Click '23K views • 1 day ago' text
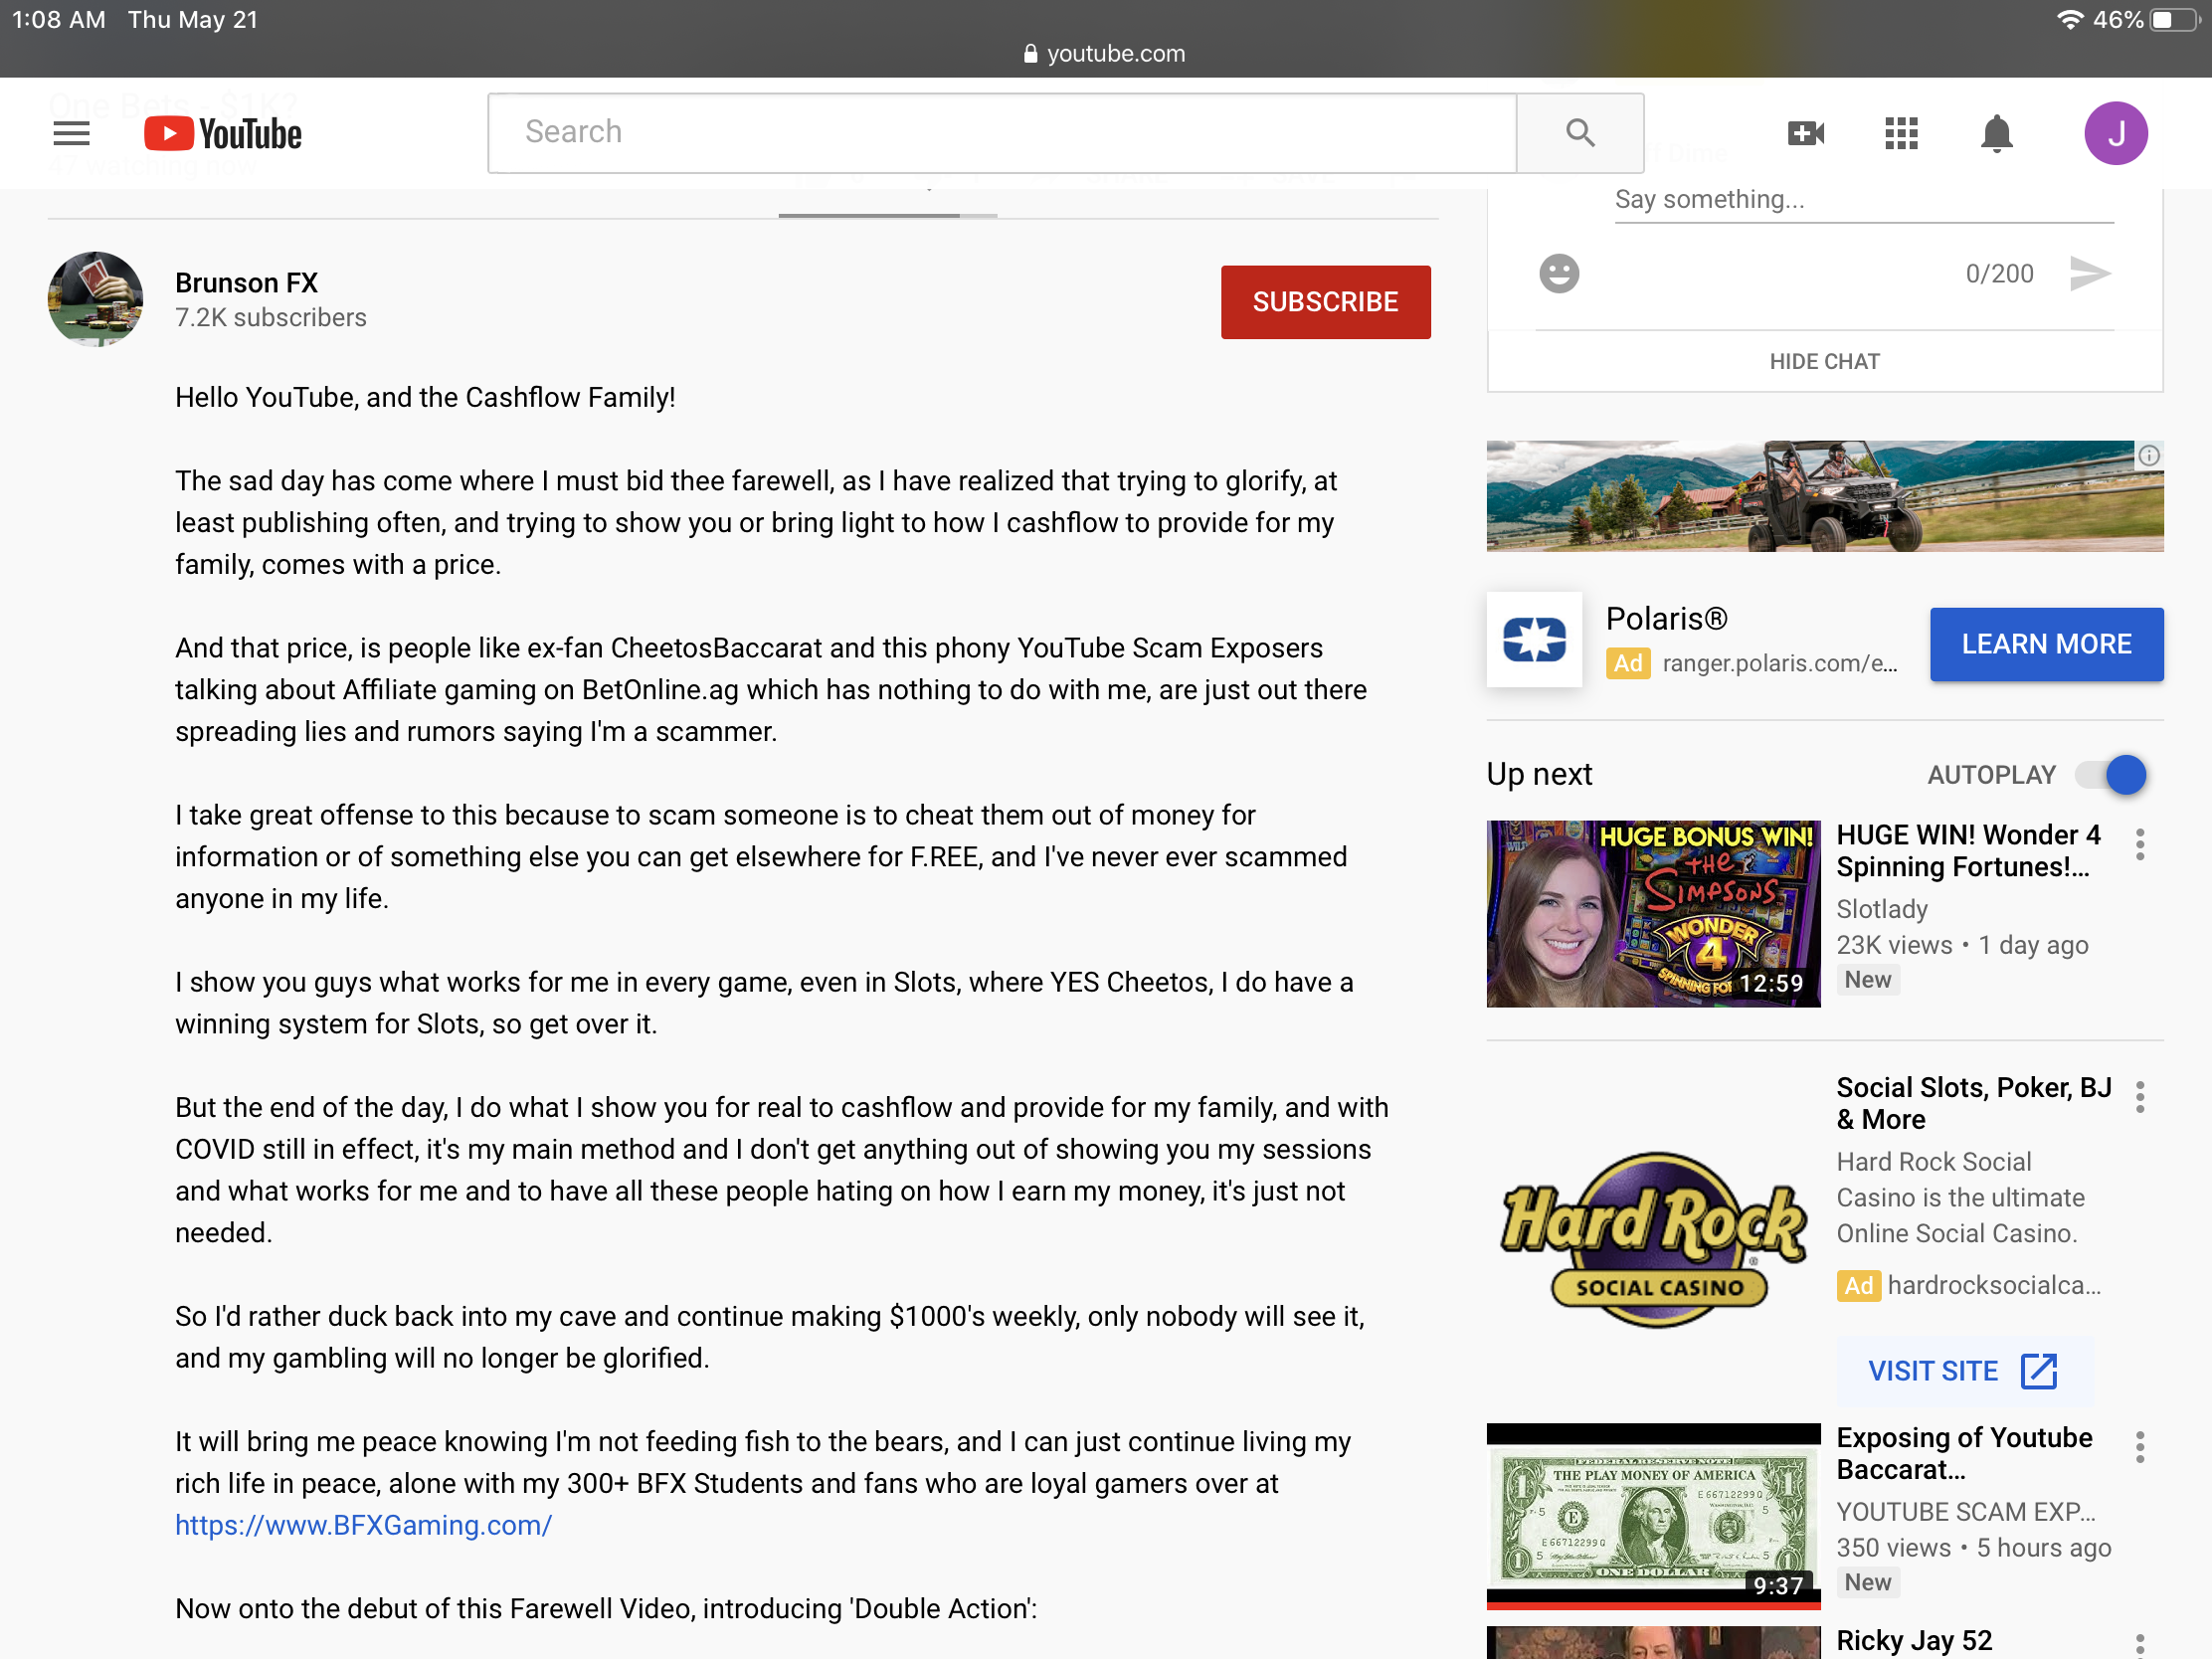Screen dimensions: 2212x1659 tap(1962, 945)
